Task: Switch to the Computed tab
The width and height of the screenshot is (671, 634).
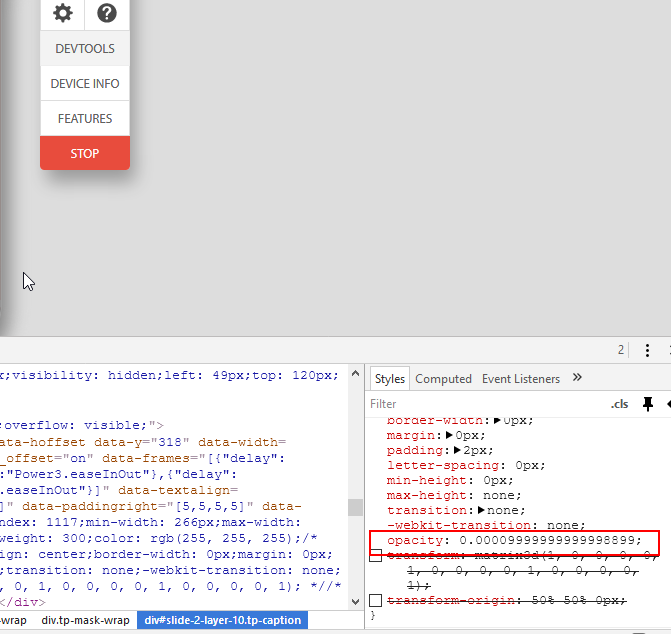Action: click(x=443, y=379)
